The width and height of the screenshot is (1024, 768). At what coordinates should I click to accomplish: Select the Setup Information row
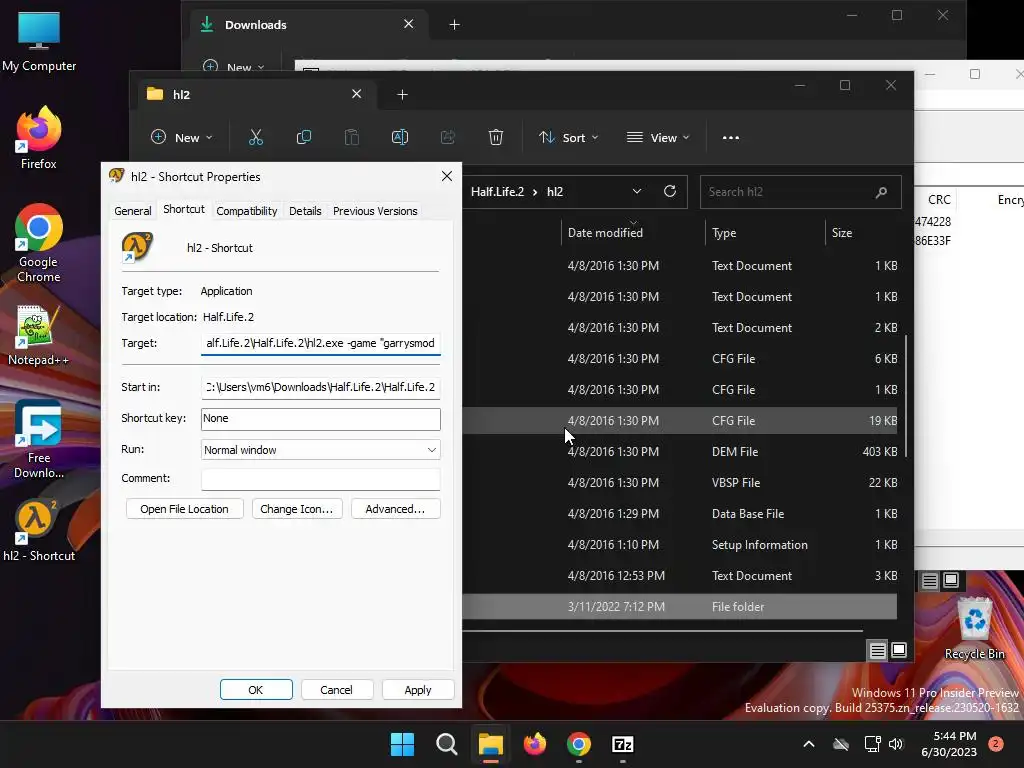[679, 545]
